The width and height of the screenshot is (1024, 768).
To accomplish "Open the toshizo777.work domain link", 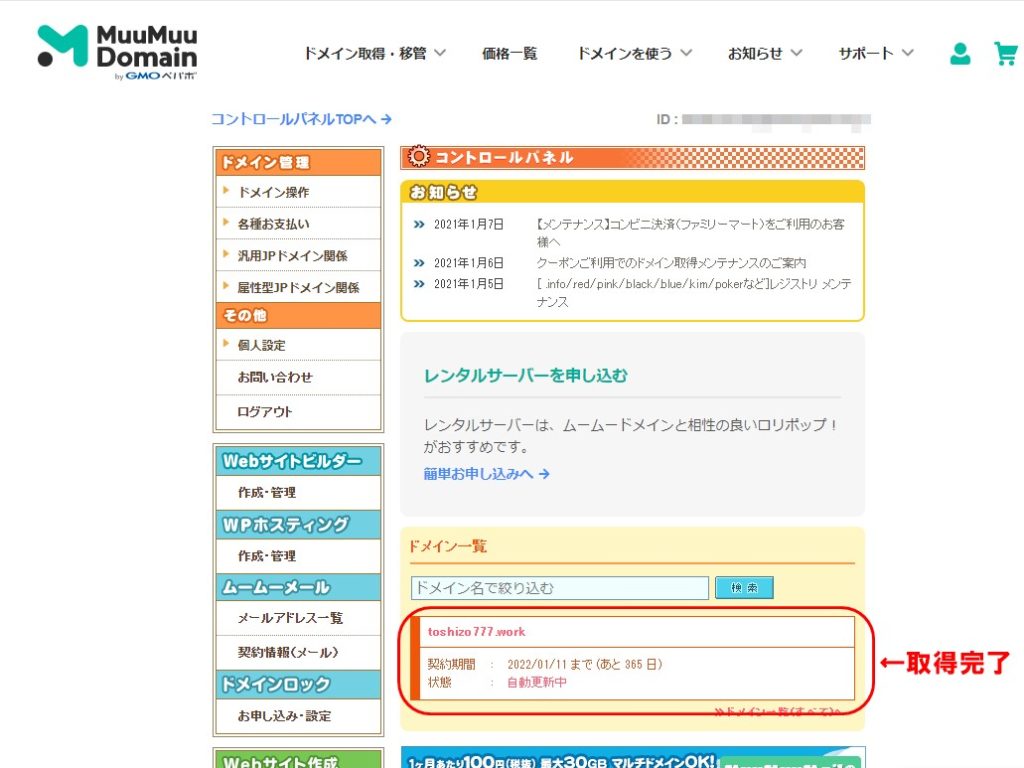I will point(476,632).
